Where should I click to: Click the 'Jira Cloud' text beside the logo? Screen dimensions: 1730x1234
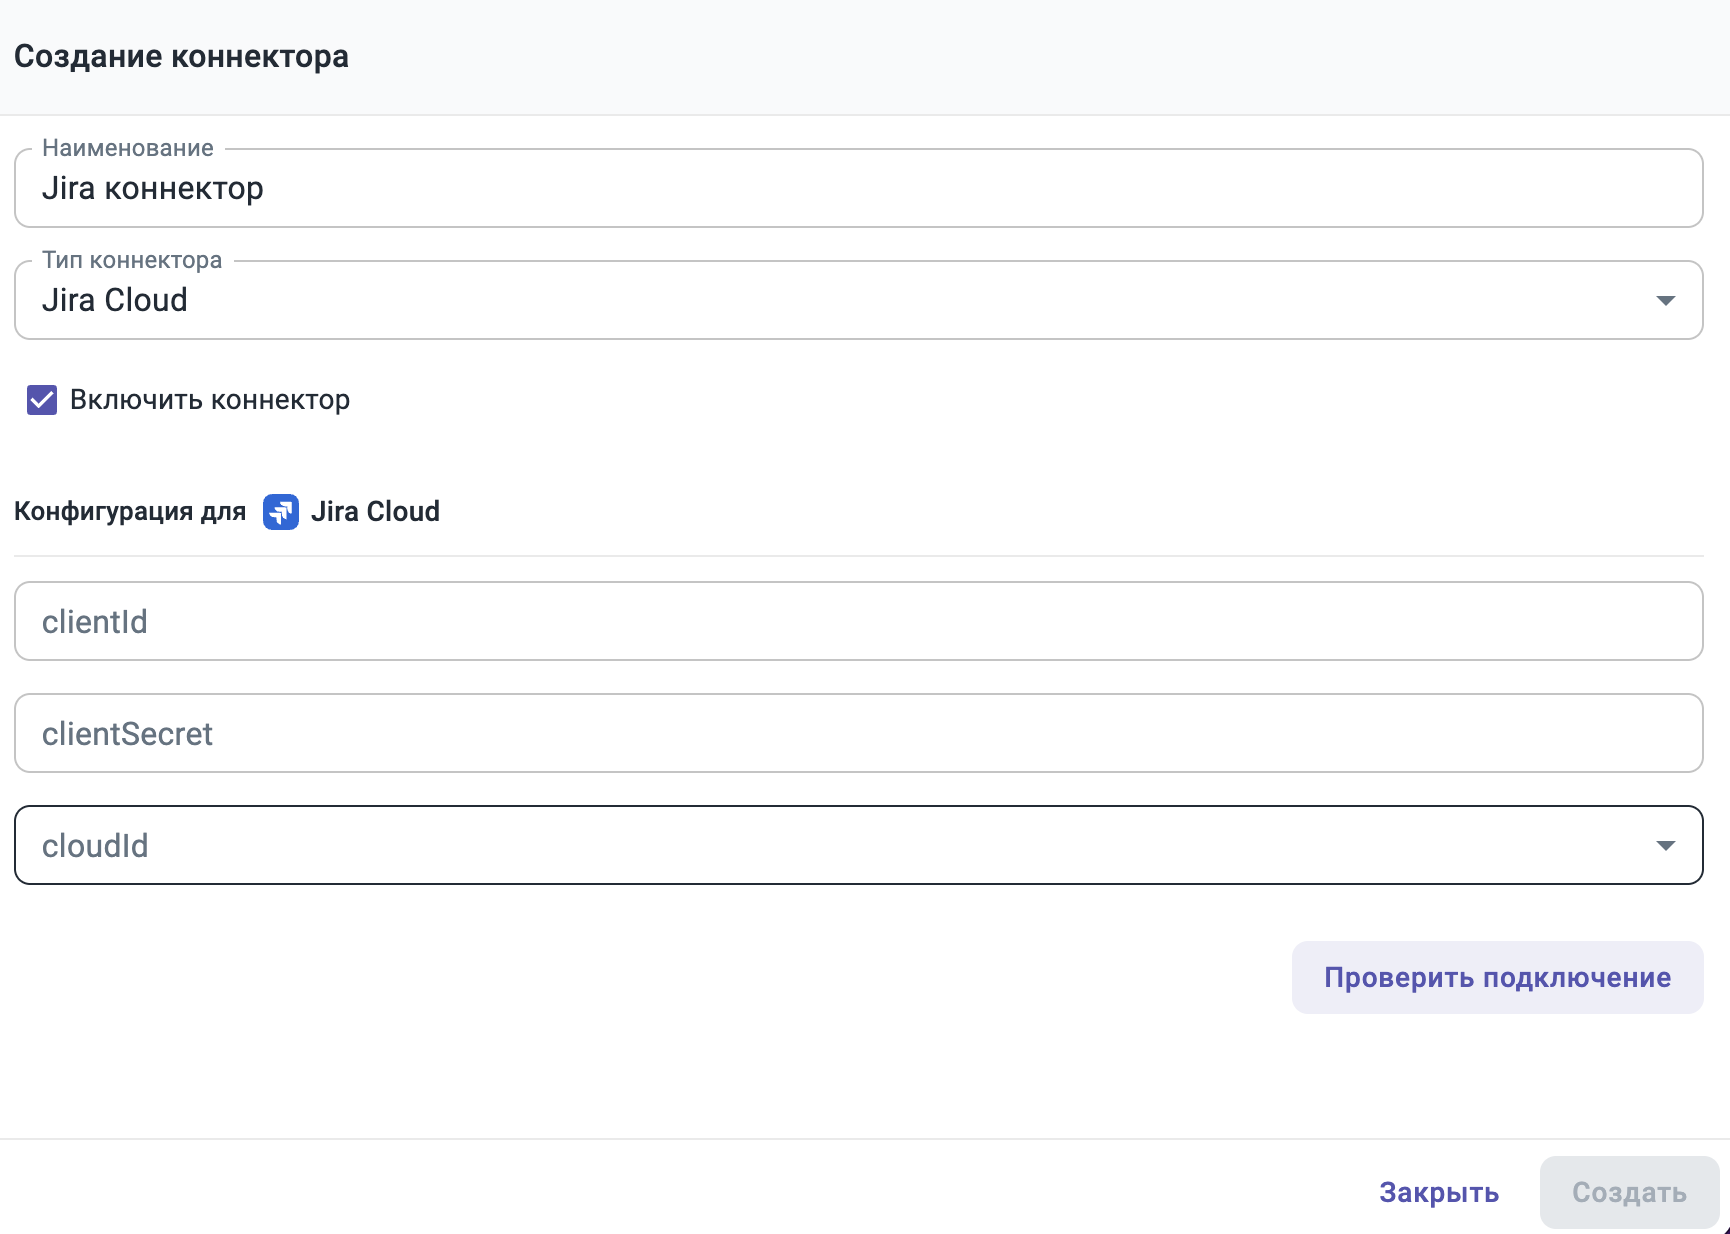pyautogui.click(x=375, y=512)
